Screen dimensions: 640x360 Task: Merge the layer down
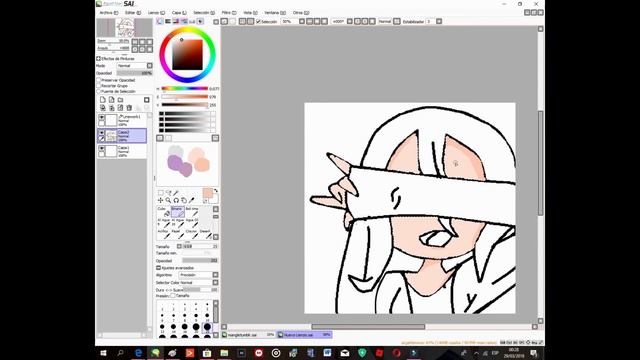111,108
